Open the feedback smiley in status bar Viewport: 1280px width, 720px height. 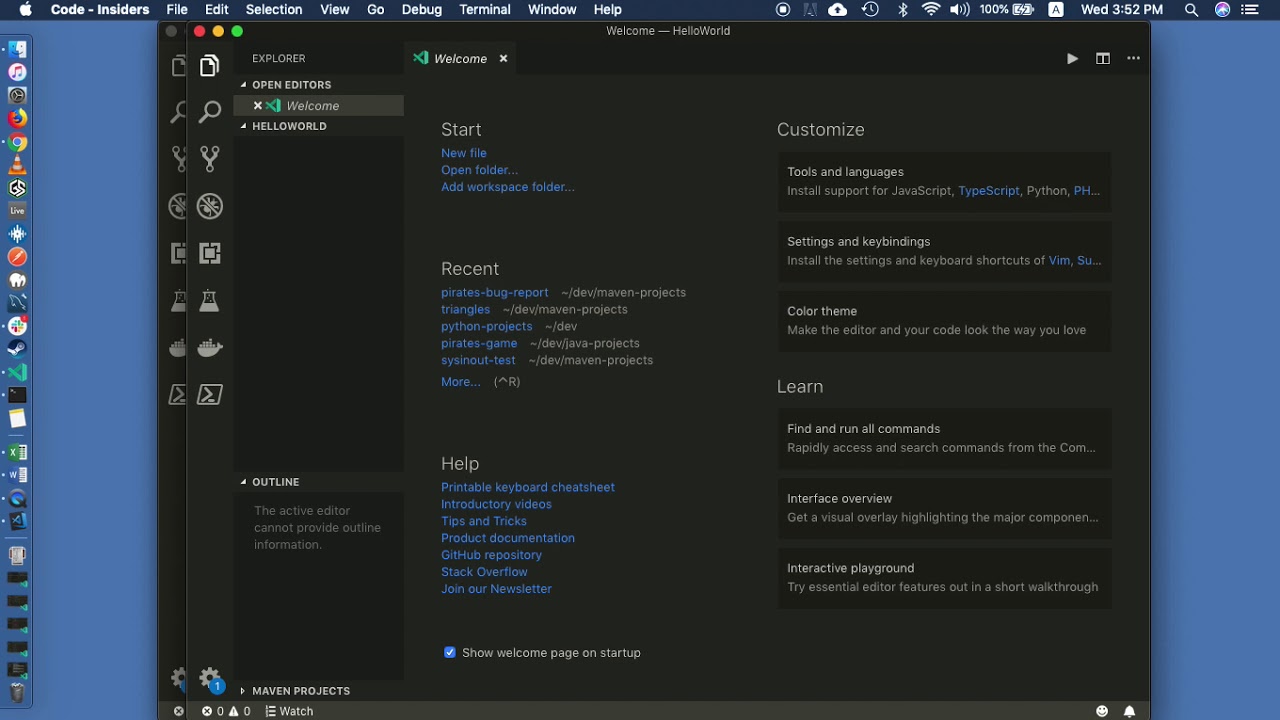pyautogui.click(x=1102, y=711)
